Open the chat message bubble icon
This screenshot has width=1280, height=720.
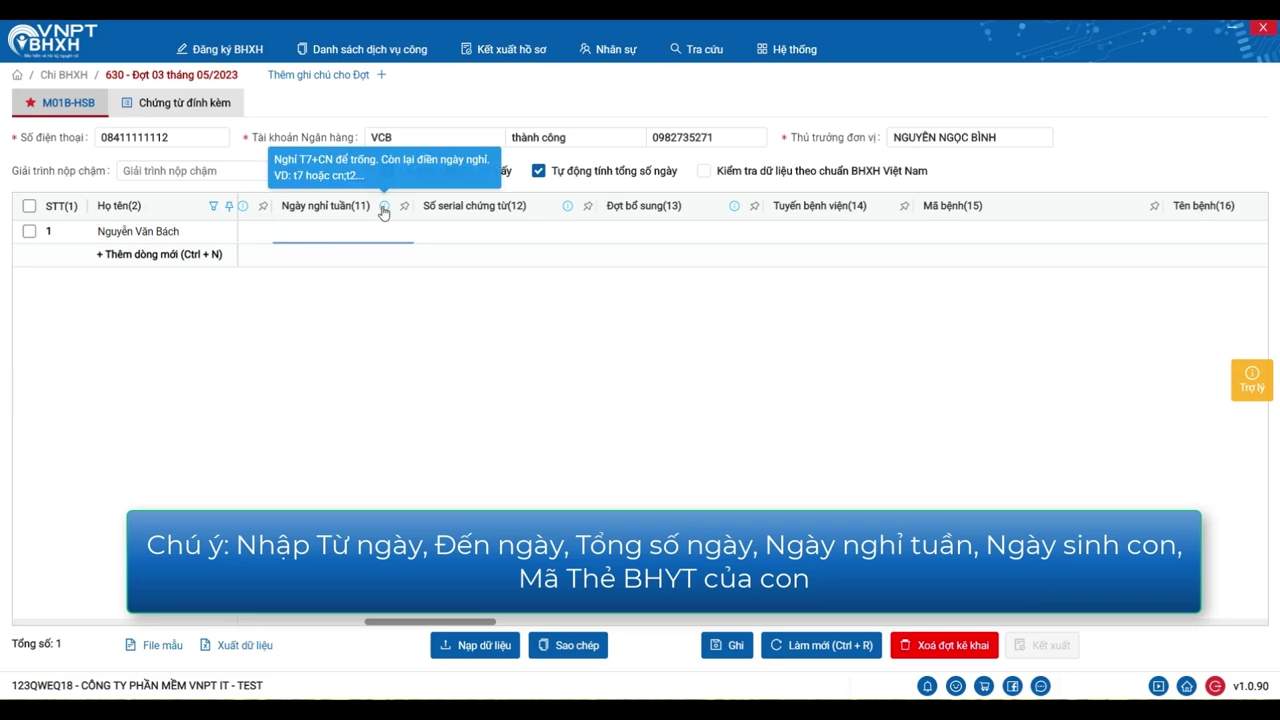[x=1041, y=686]
